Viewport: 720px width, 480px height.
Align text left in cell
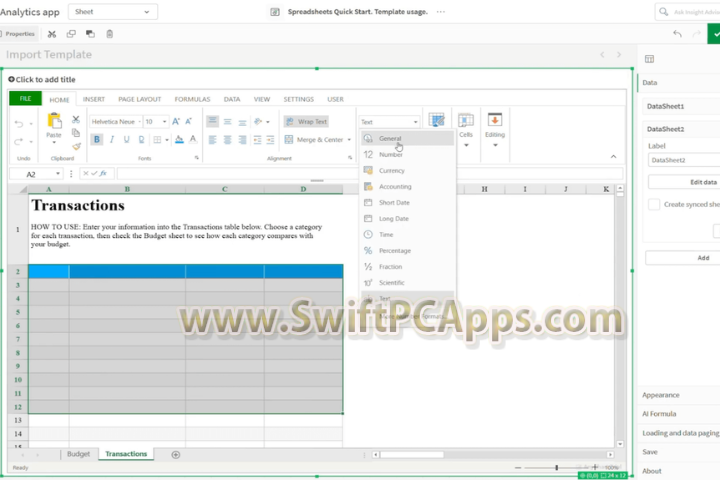pos(212,140)
